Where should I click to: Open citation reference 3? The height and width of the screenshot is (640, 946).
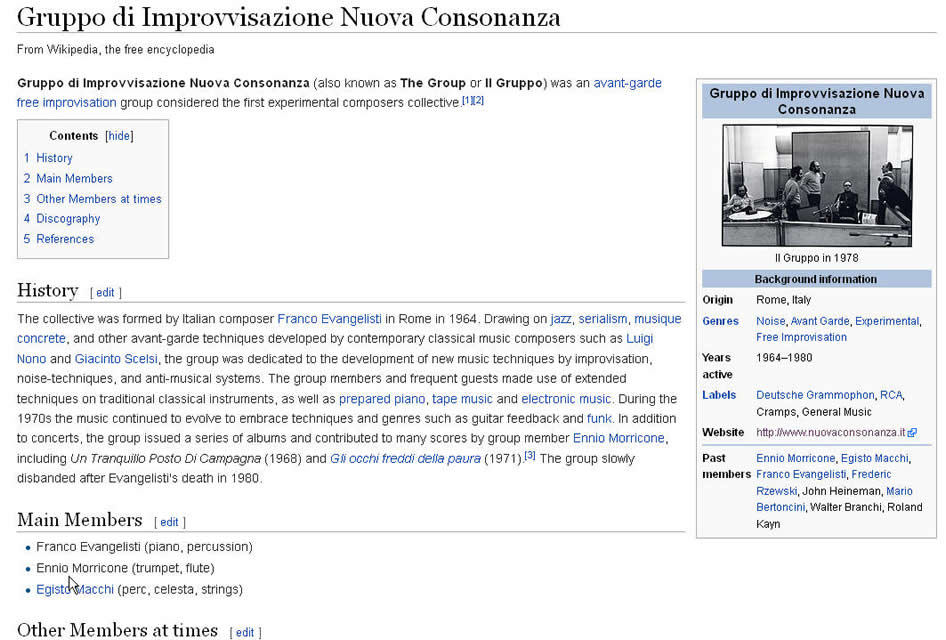pos(530,455)
